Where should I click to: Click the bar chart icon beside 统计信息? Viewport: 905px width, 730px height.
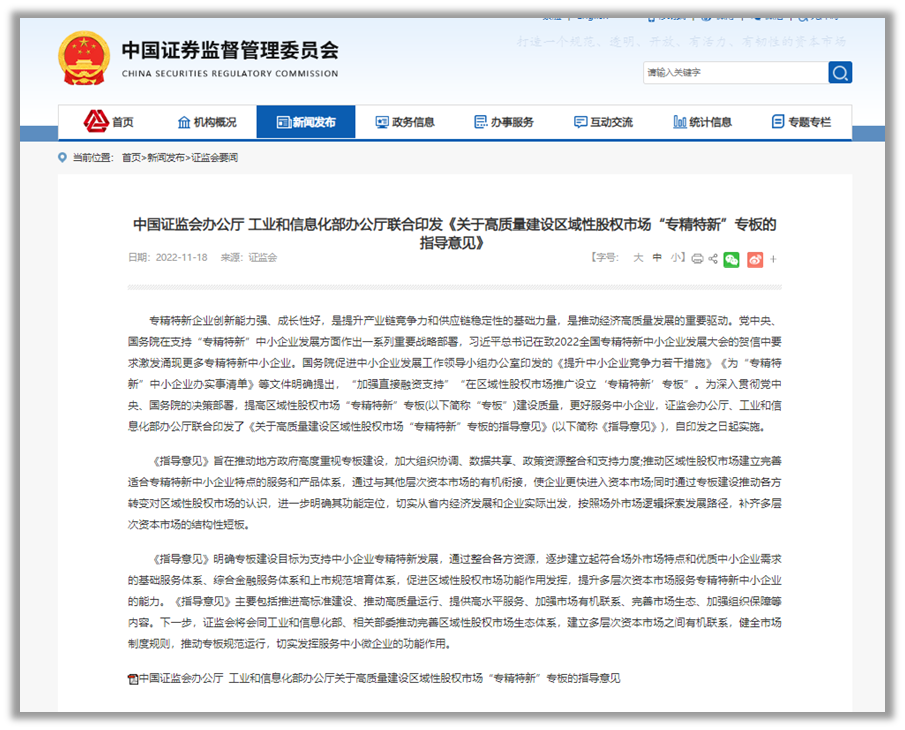coord(680,122)
